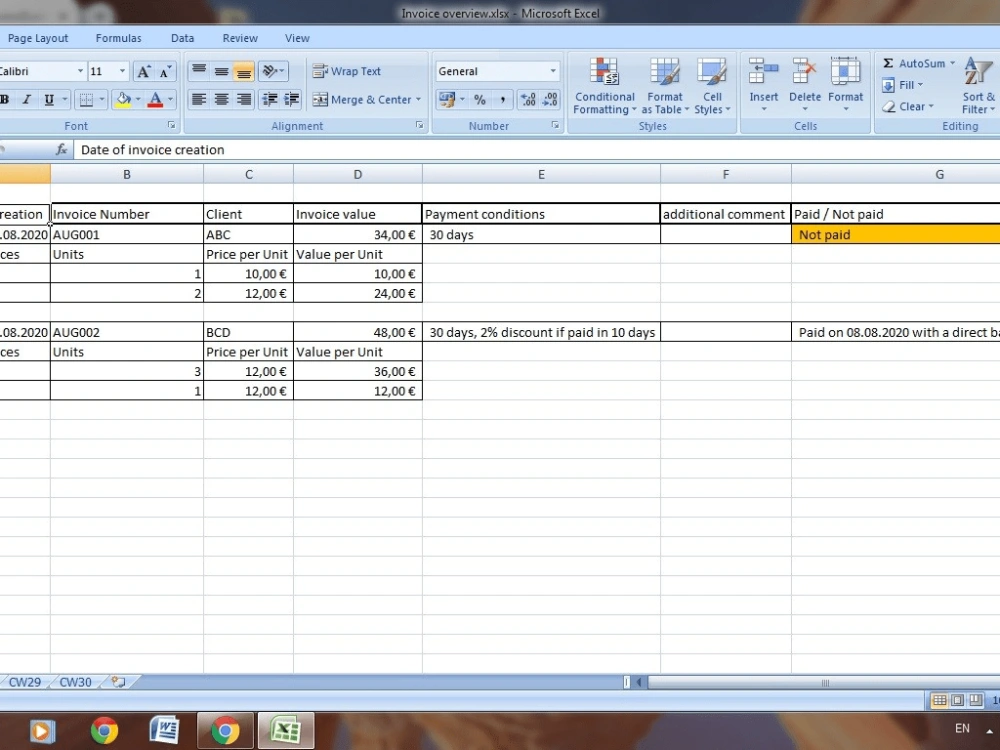Select column E header

coord(541,174)
